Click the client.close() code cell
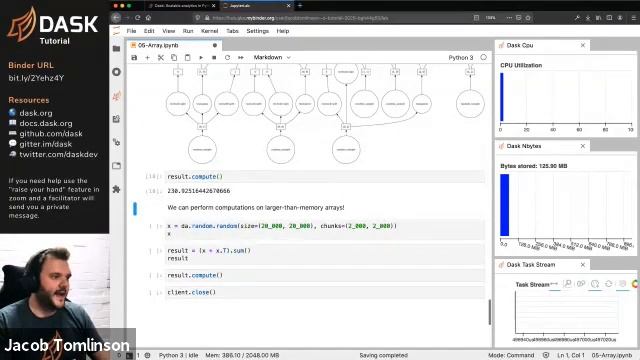Viewport: 640px width, 360px height. [325, 292]
